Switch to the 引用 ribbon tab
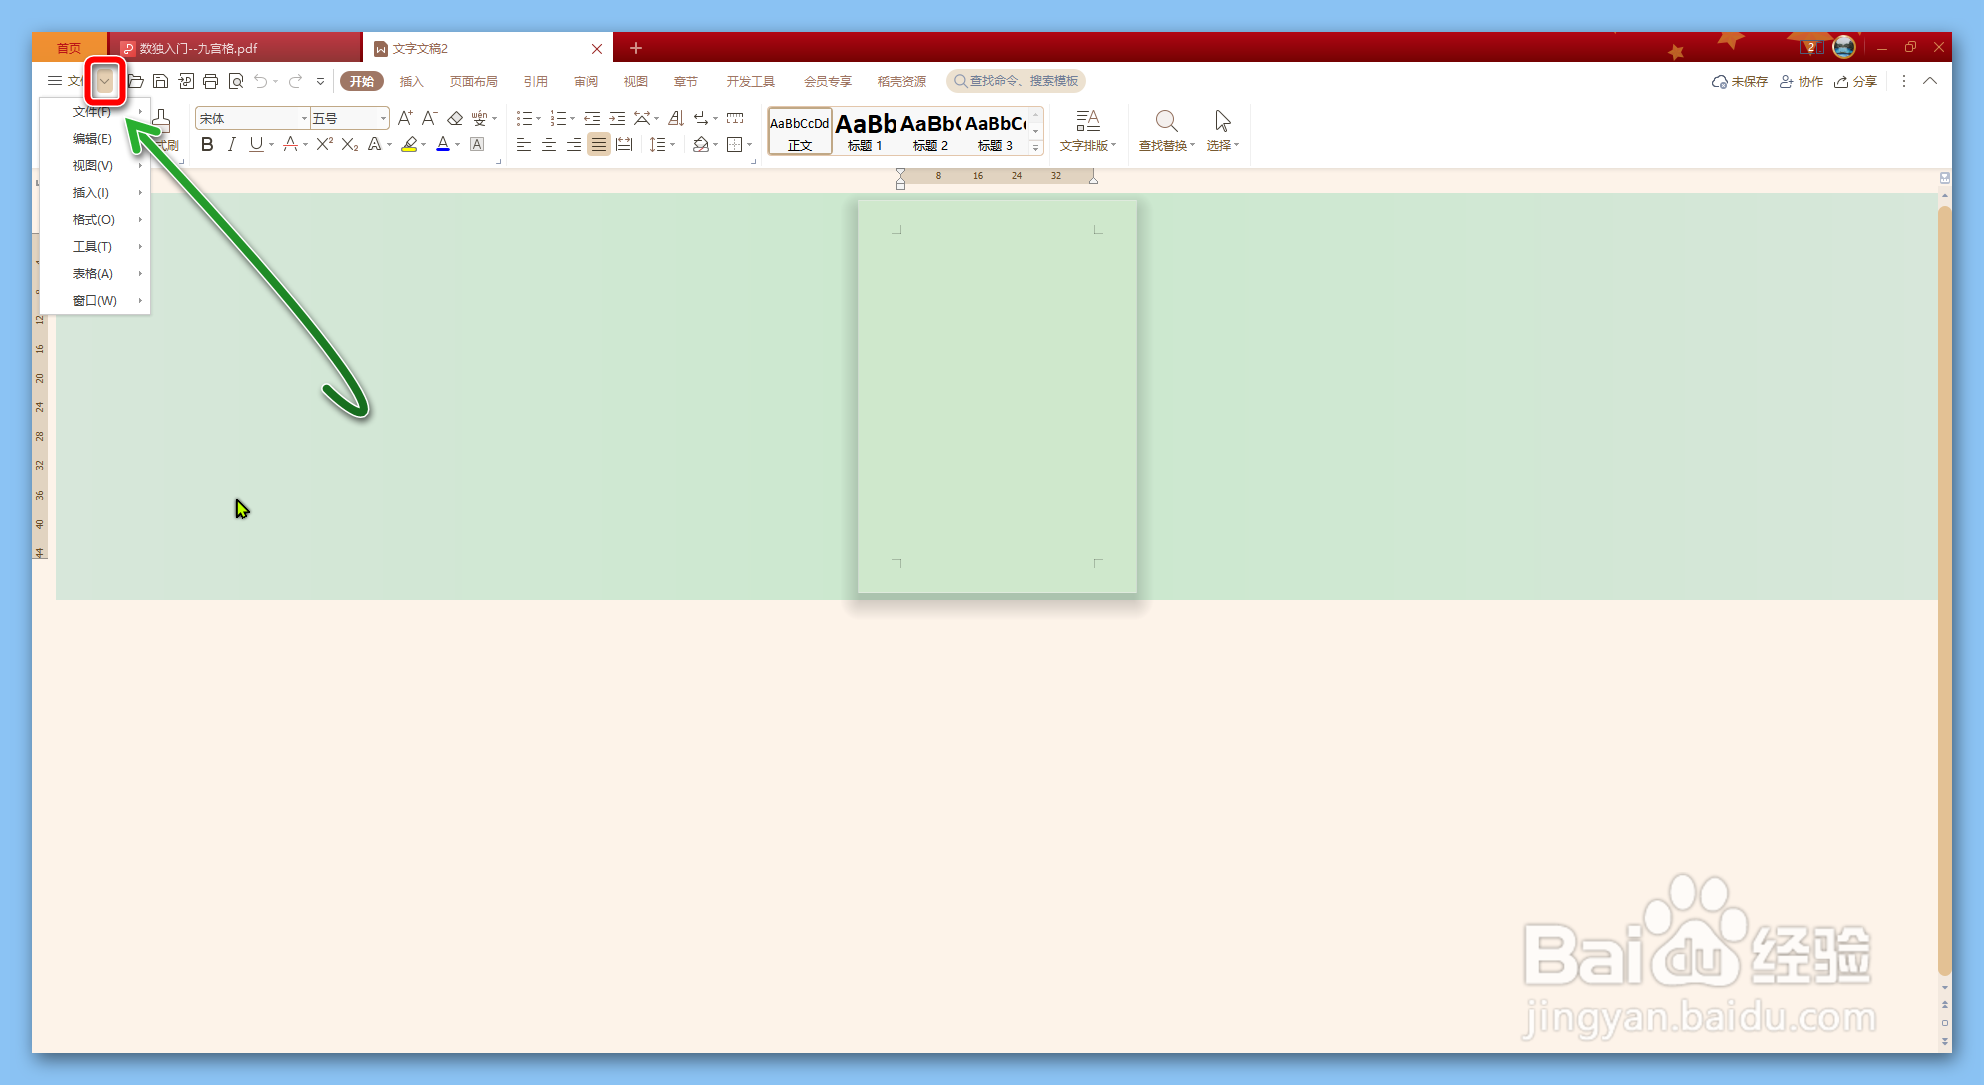The height and width of the screenshot is (1085, 1984). (536, 81)
